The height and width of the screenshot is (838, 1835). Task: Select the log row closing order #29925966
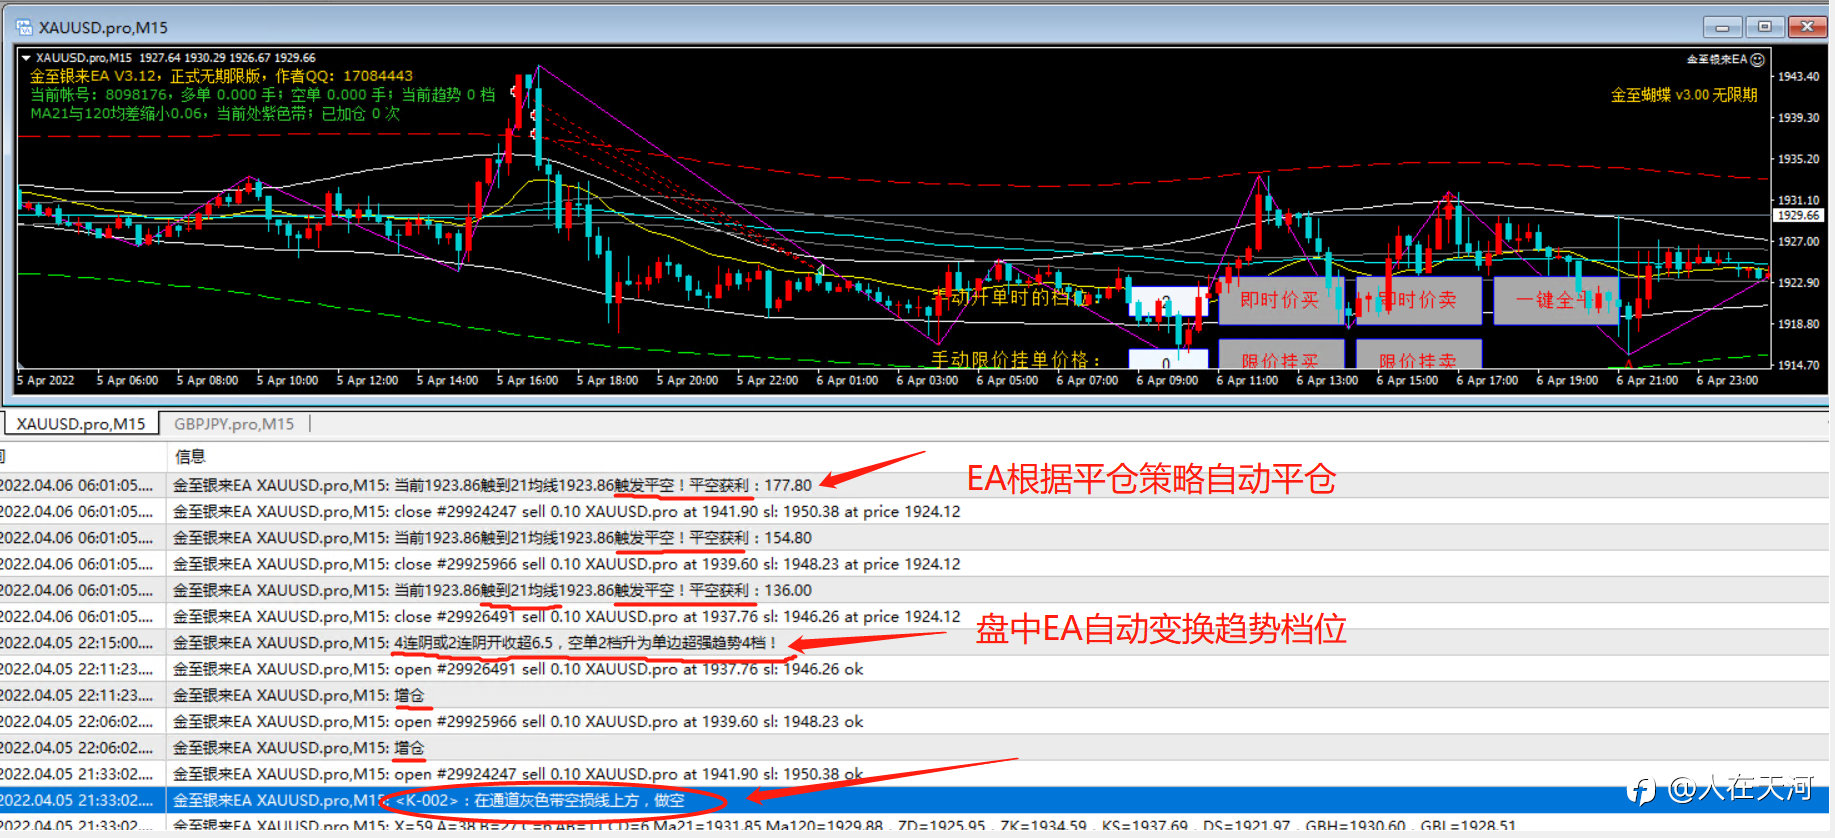[914, 564]
